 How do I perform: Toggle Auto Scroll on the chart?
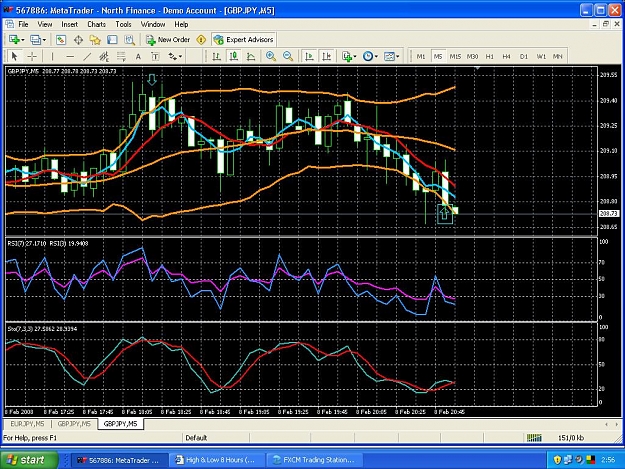[x=309, y=57]
